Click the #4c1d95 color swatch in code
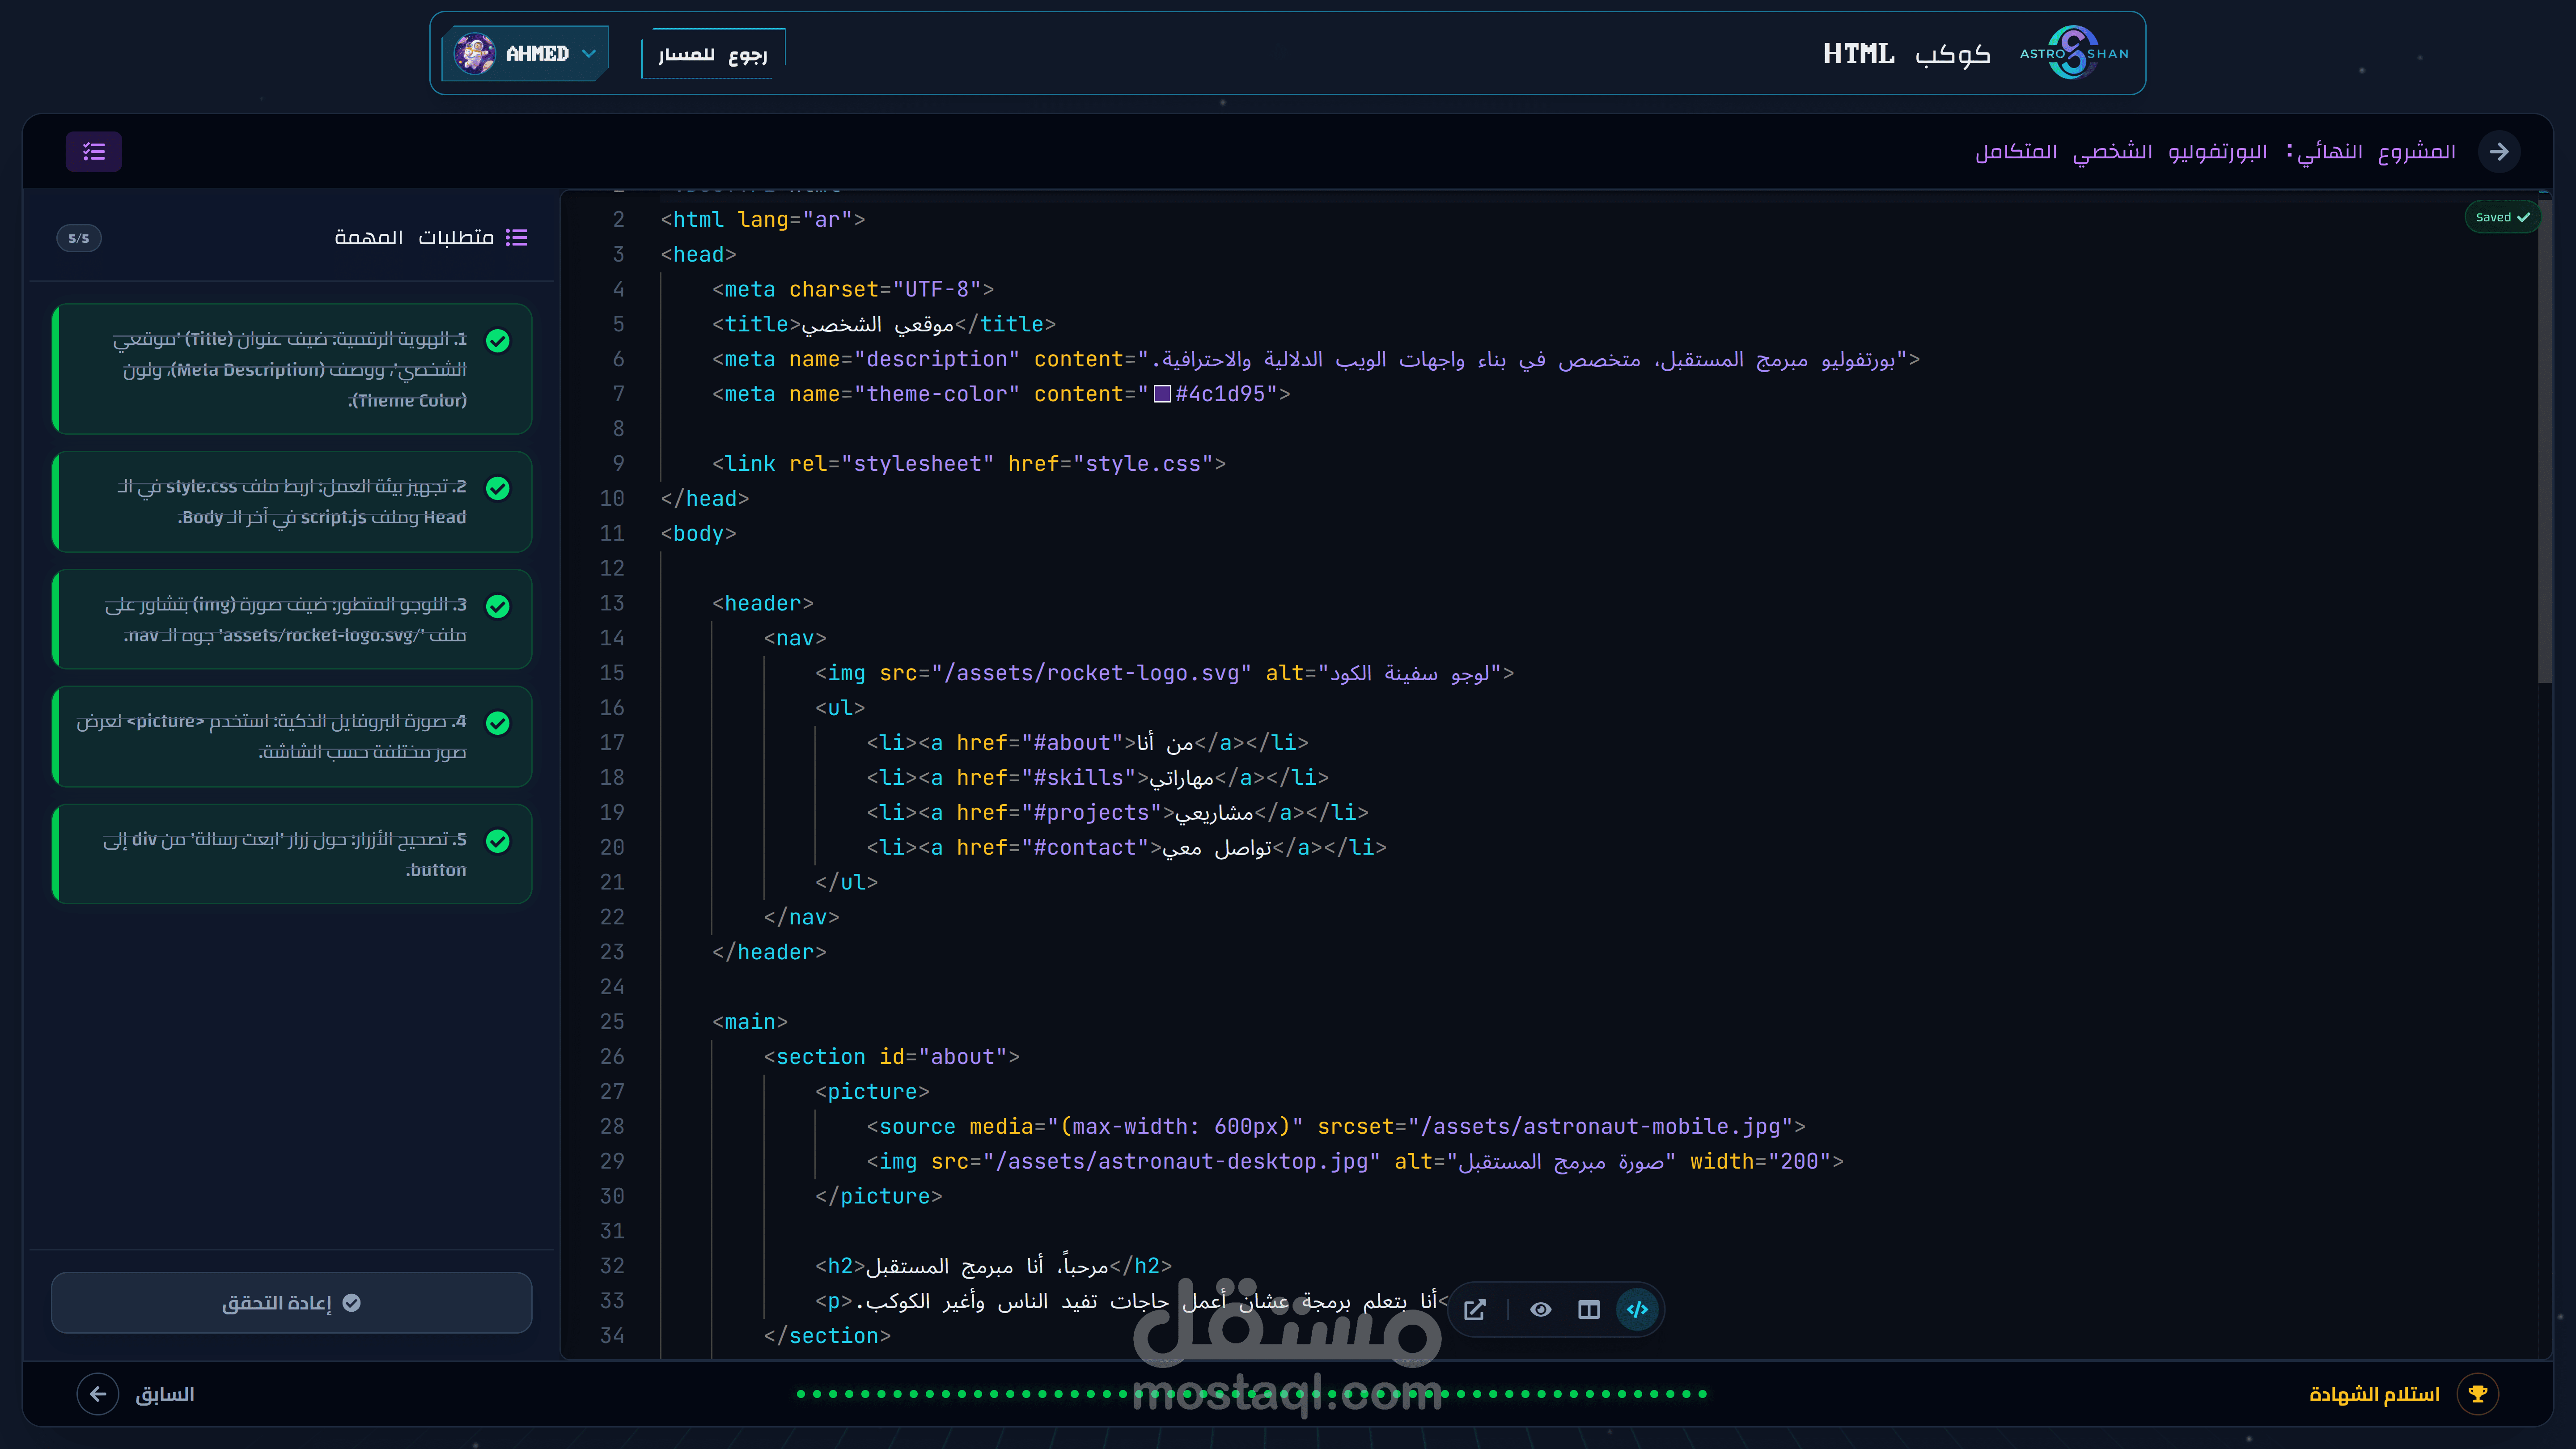This screenshot has height=1449, width=2576. 1162,394
